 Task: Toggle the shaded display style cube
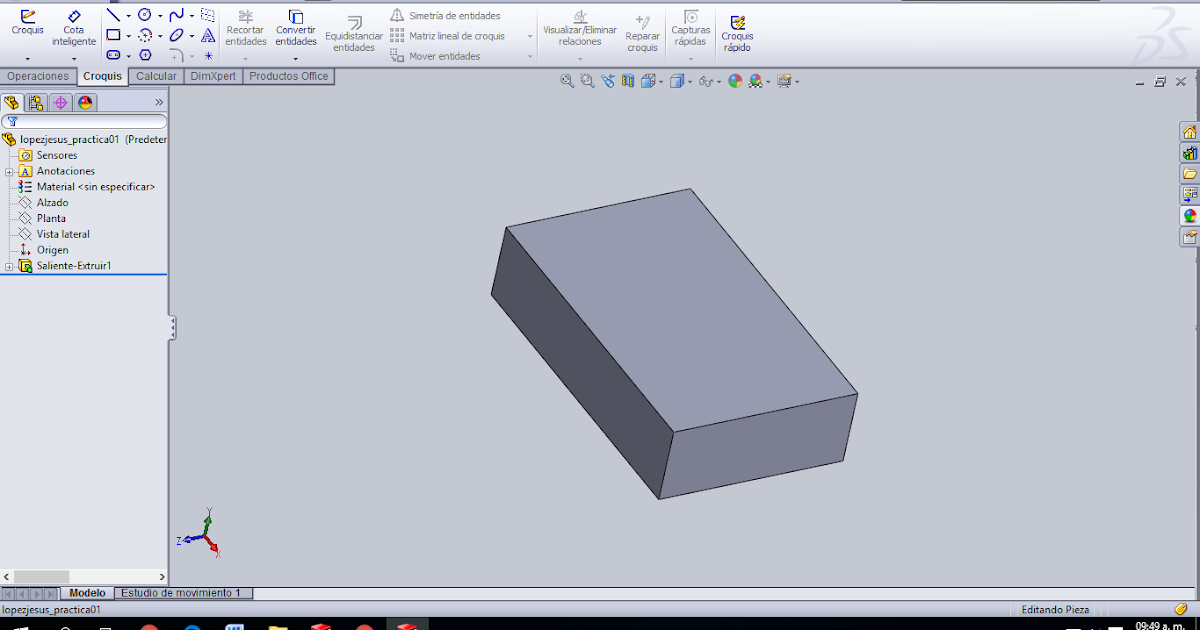(675, 81)
